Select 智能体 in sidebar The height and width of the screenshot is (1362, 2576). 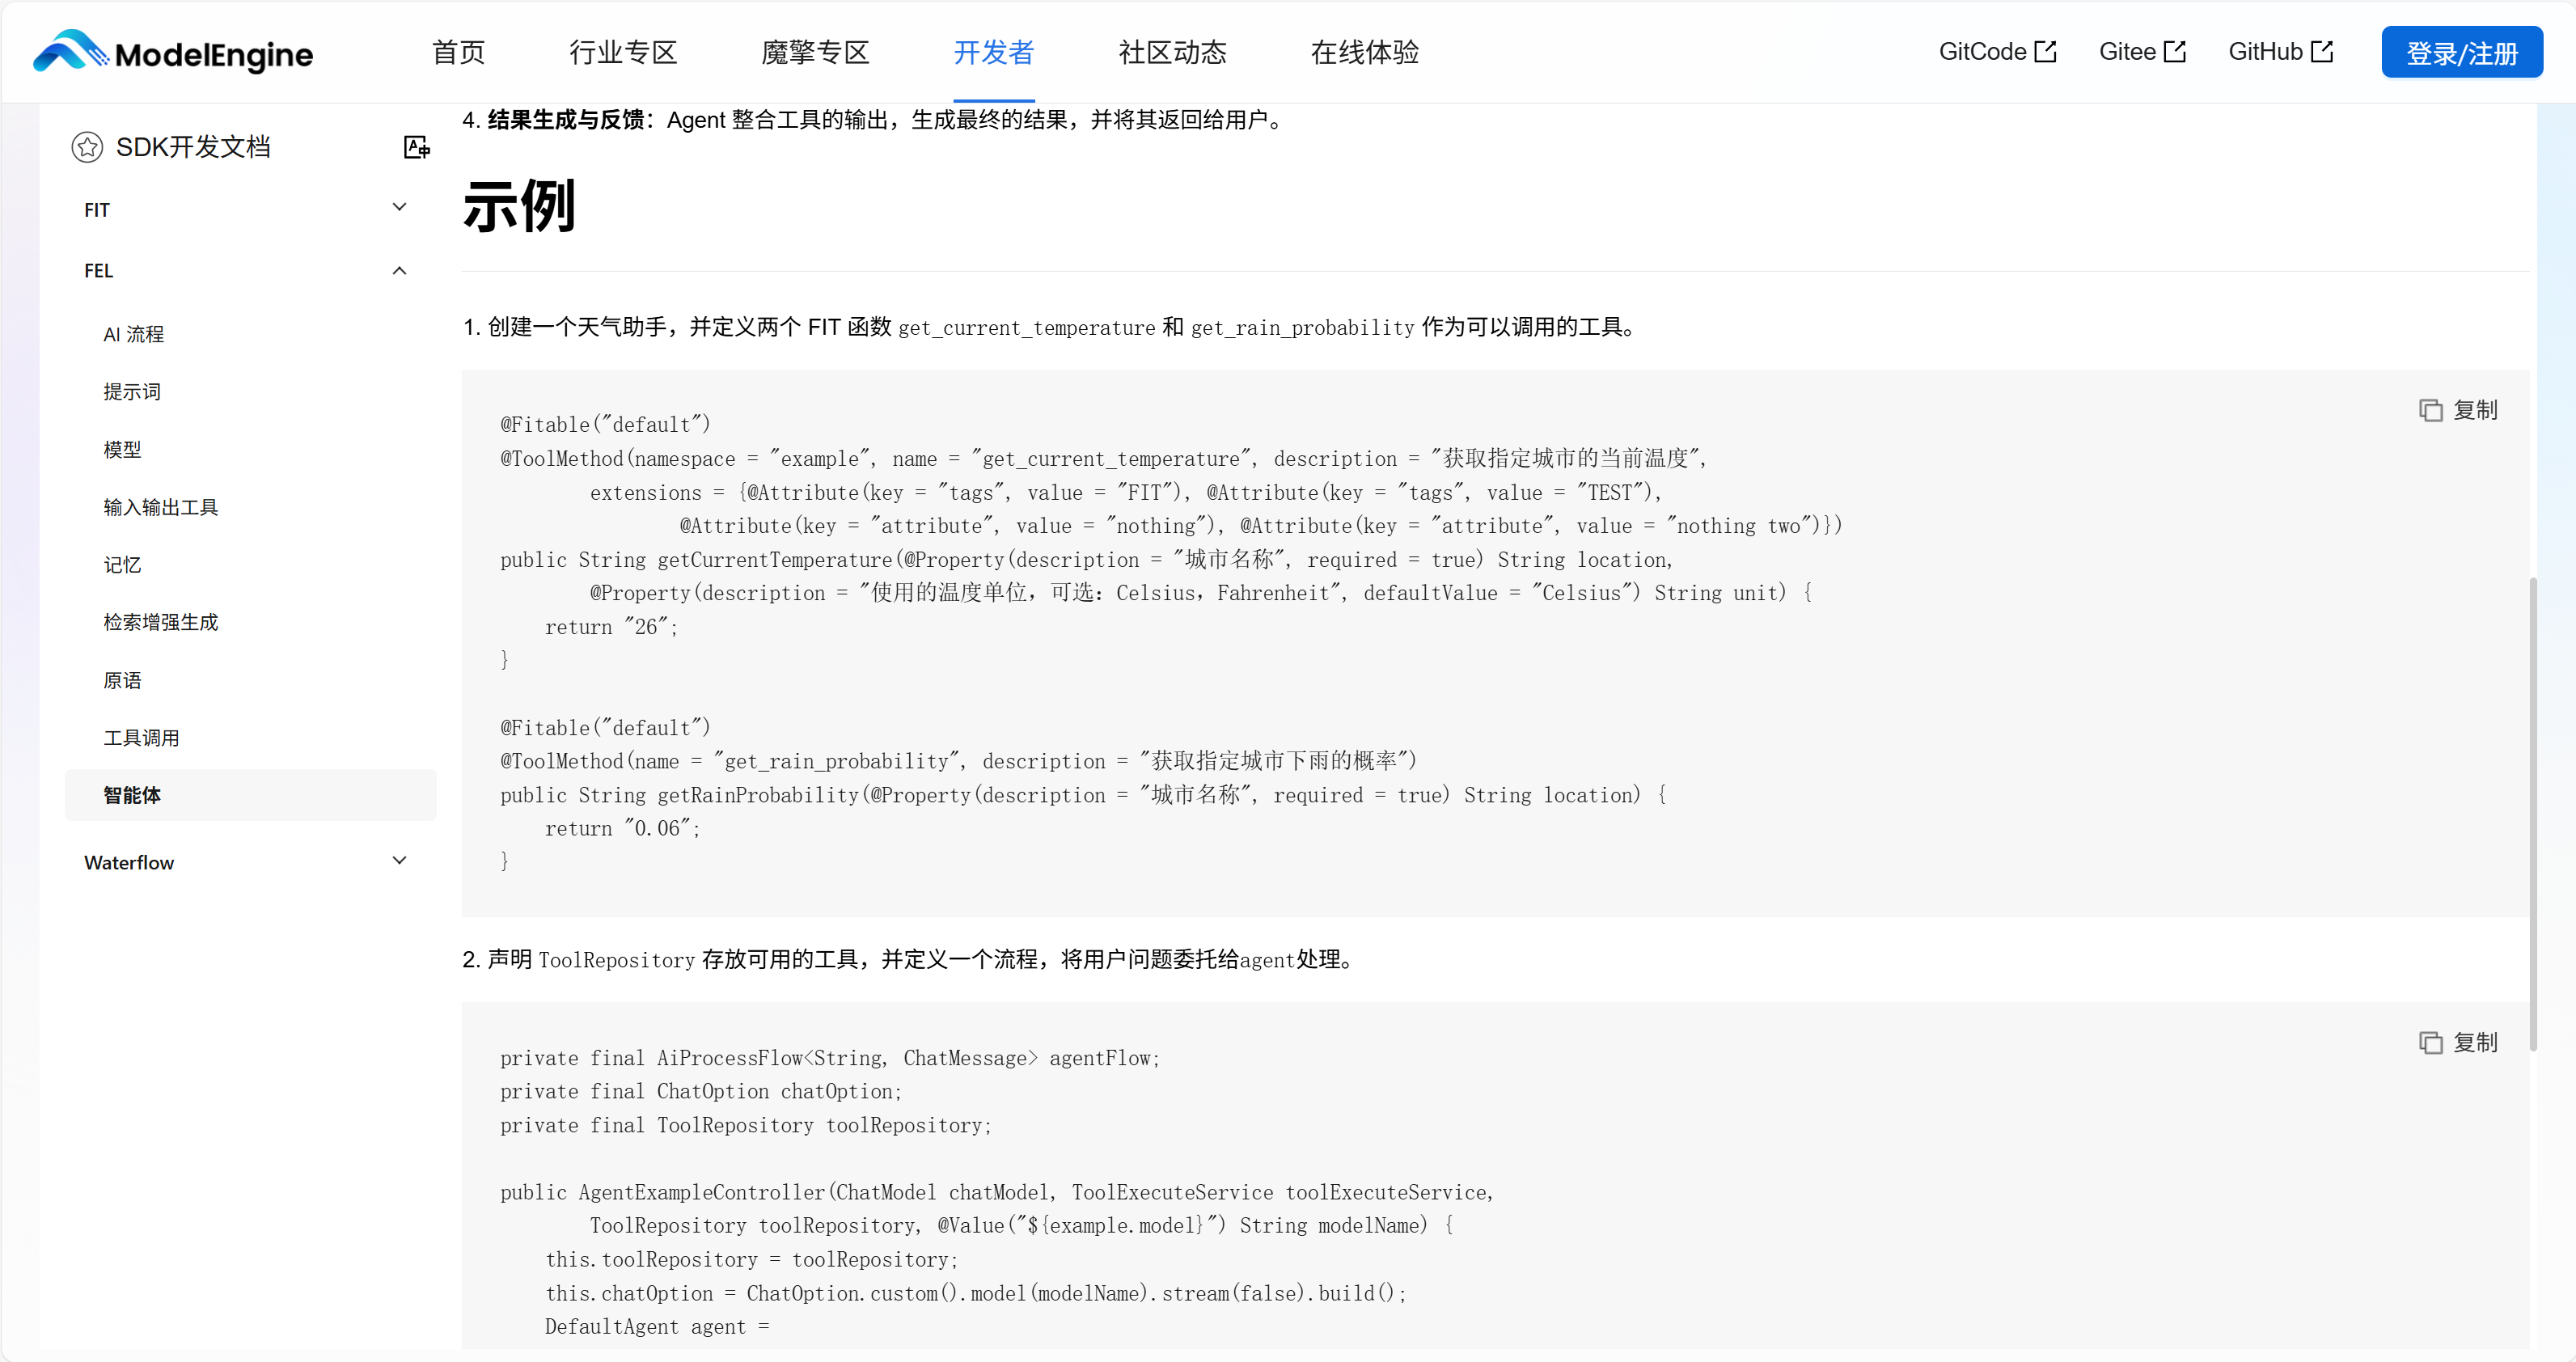250,795
